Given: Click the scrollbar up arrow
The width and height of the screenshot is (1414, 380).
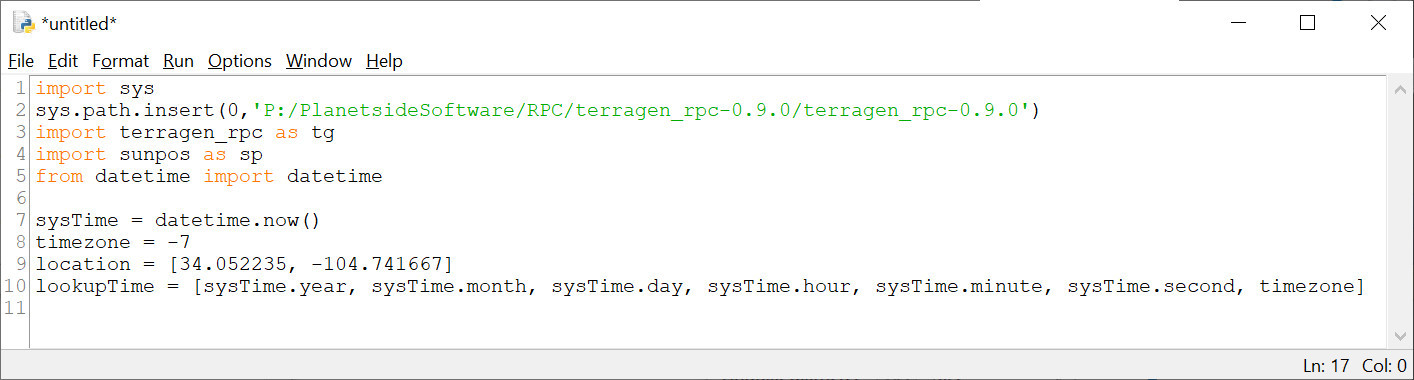Looking at the screenshot, I should tap(1398, 89).
